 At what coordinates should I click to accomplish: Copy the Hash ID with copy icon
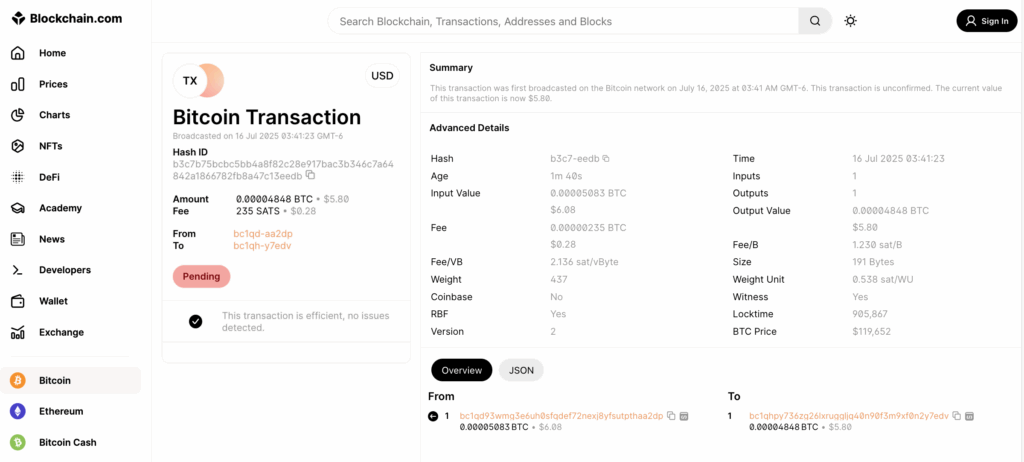pyautogui.click(x=310, y=175)
